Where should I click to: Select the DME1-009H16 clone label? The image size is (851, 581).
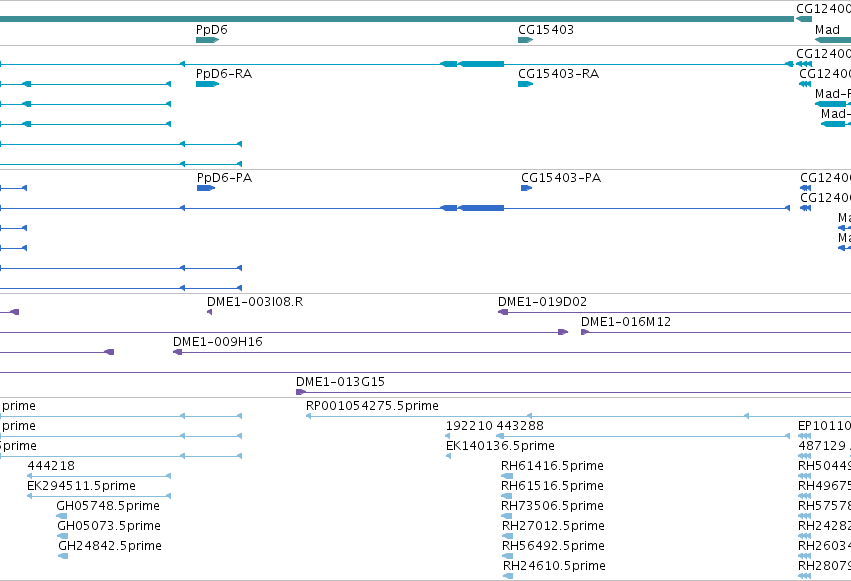coord(218,342)
